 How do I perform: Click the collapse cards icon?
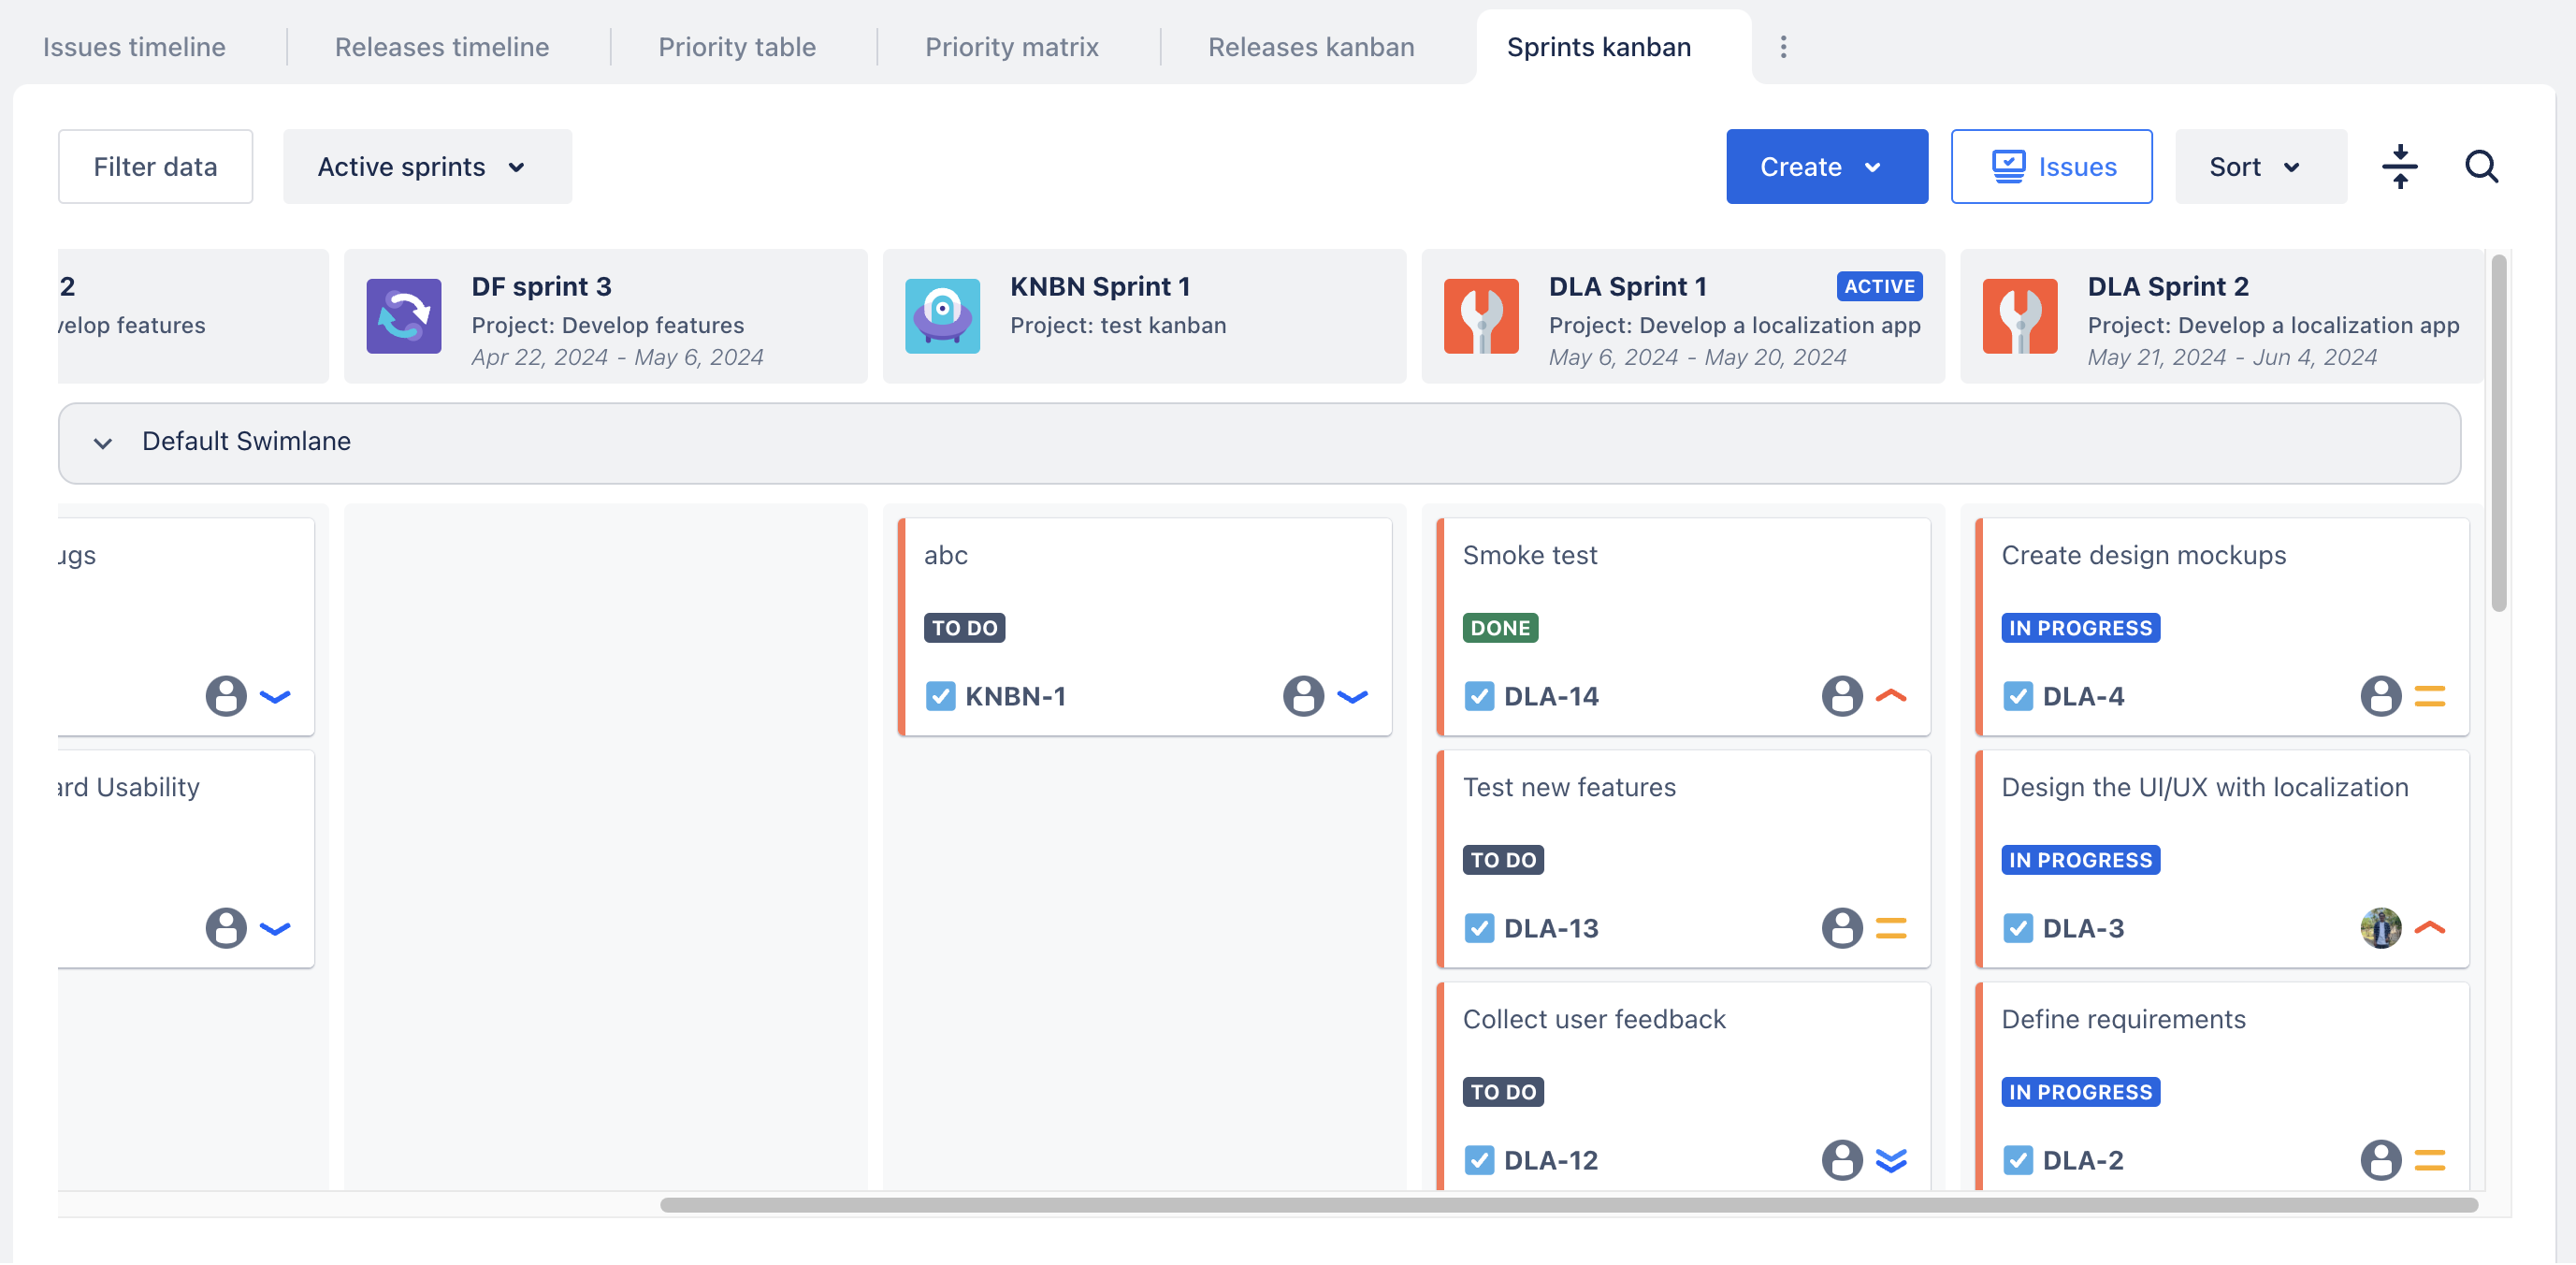(2399, 167)
